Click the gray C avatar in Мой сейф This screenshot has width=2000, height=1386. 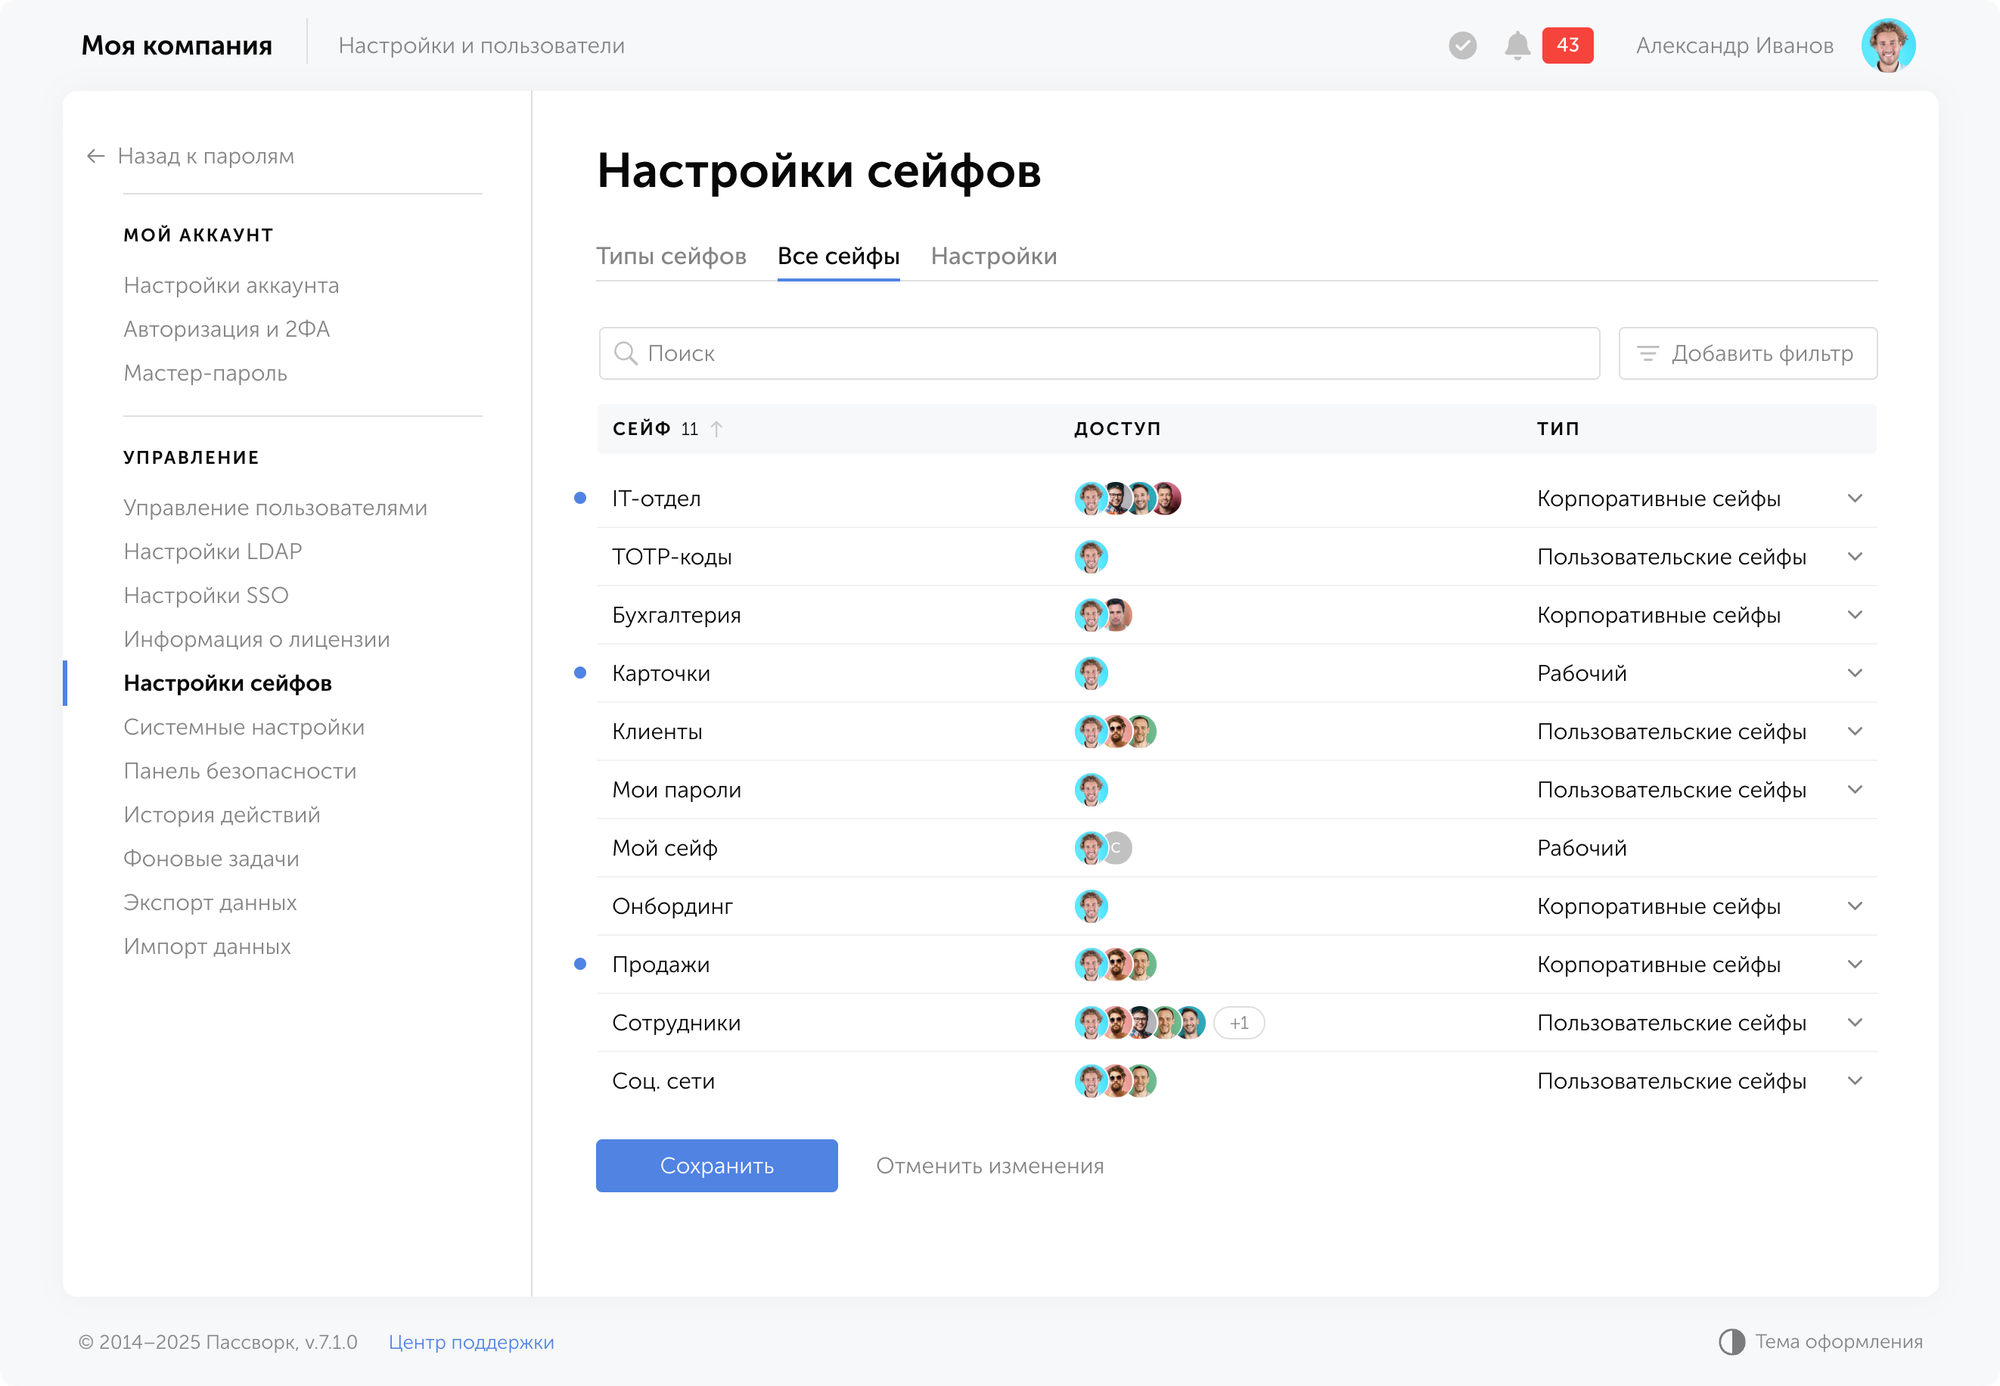point(1118,848)
